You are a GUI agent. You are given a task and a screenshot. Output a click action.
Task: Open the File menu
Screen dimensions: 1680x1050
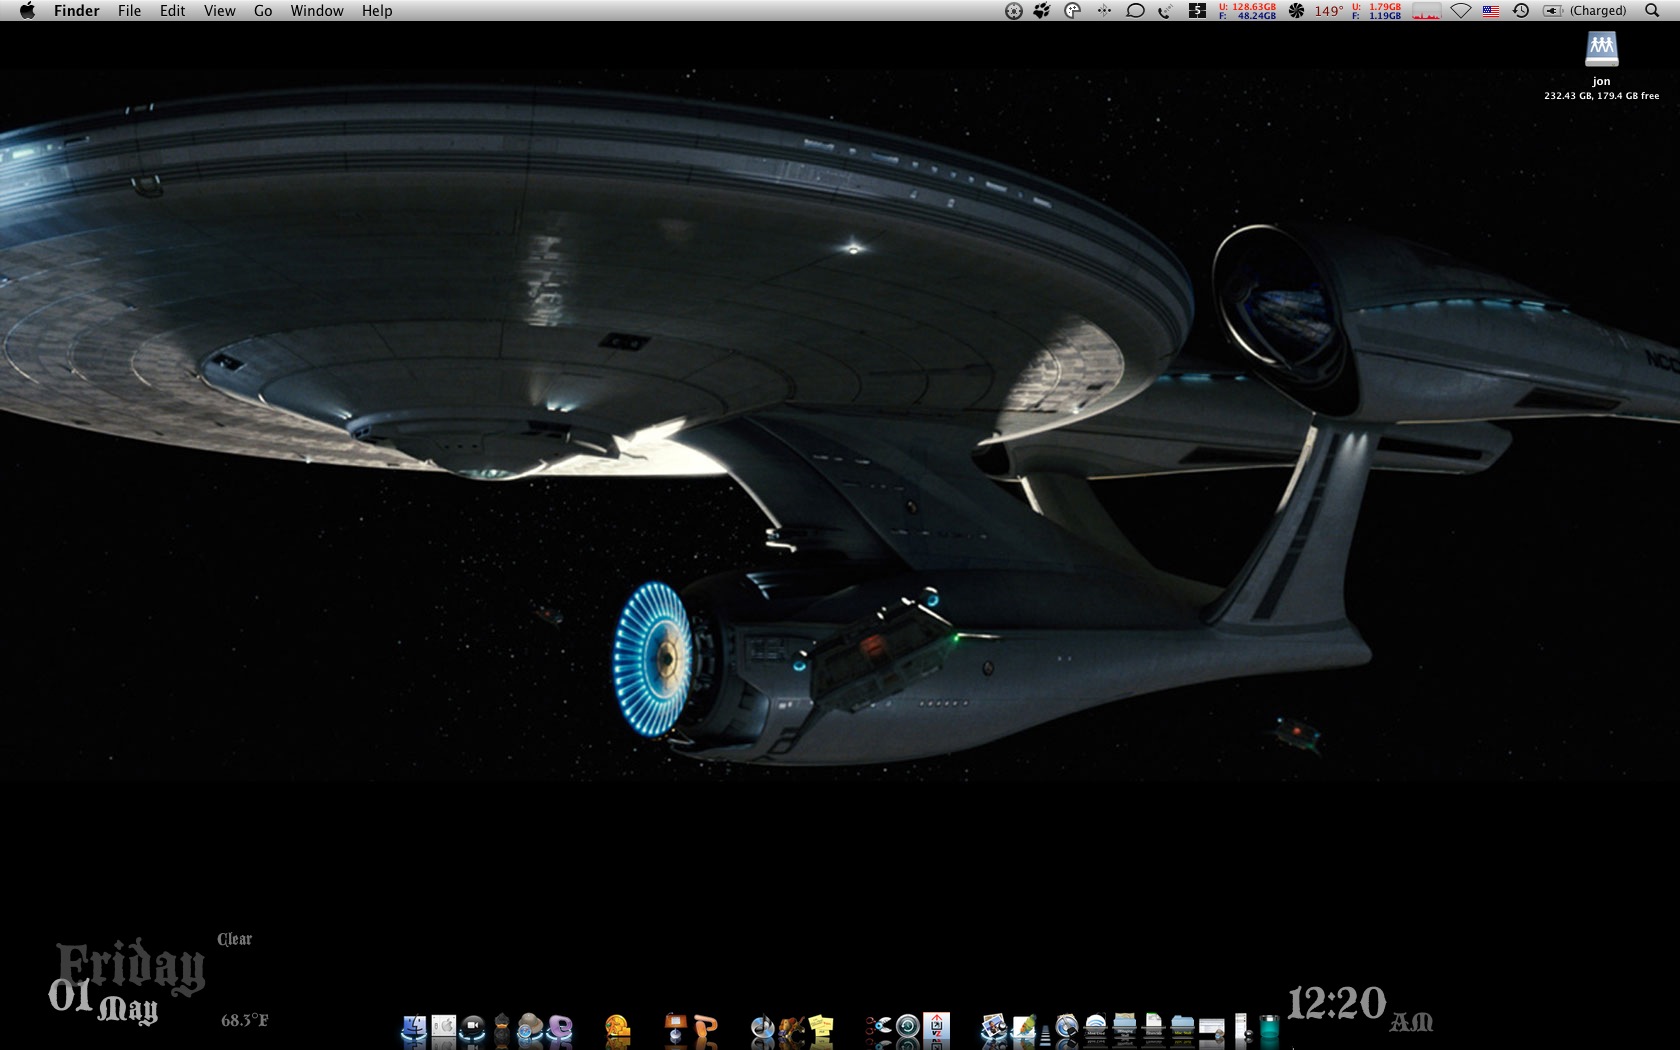coord(129,11)
